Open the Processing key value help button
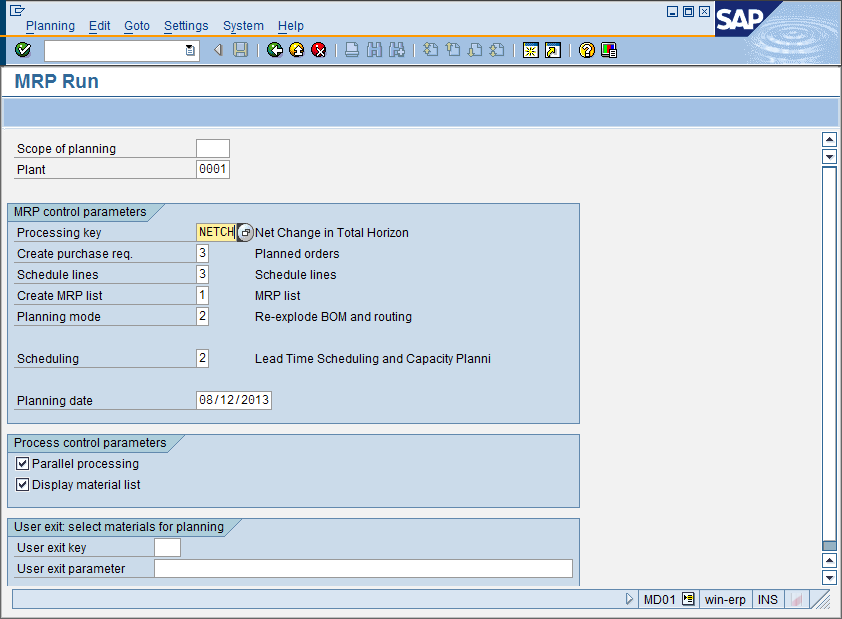 pyautogui.click(x=245, y=233)
